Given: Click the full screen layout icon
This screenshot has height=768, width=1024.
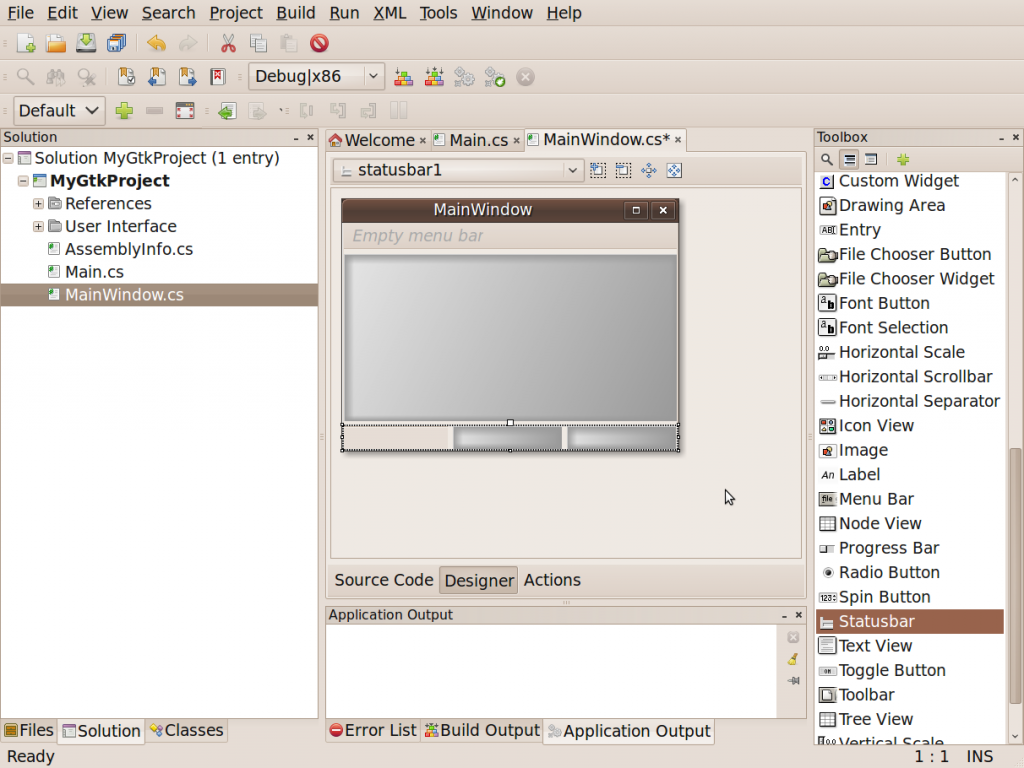Looking at the screenshot, I should click(185, 110).
